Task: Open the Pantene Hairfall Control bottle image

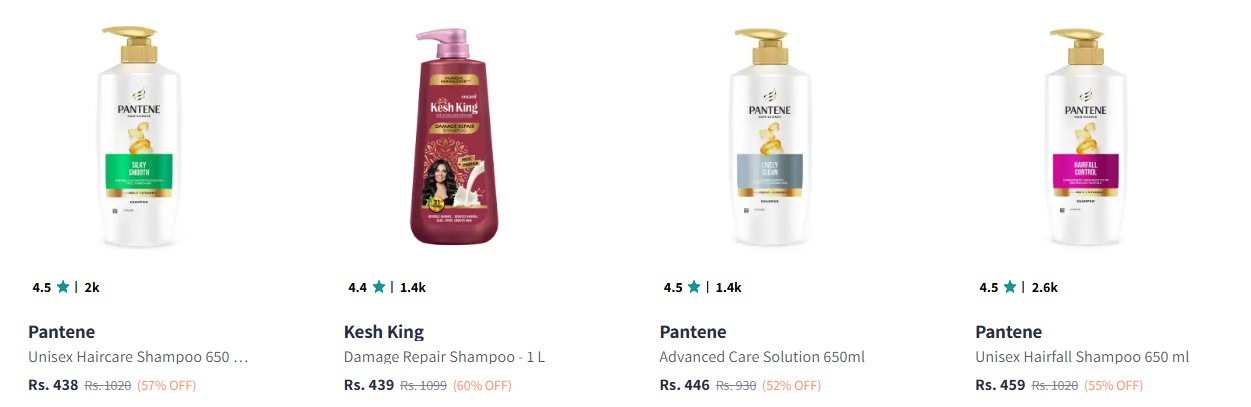Action: pos(1086,136)
